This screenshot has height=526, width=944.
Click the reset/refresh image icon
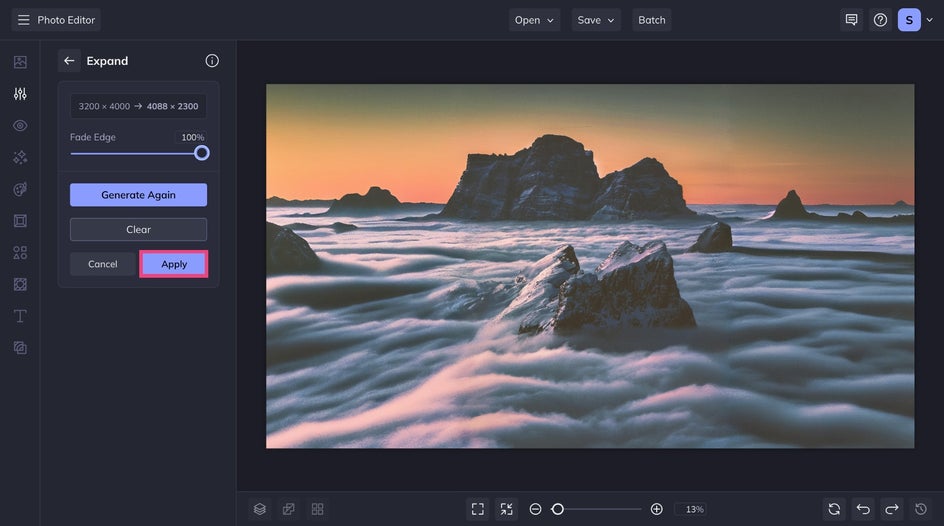[834, 509]
